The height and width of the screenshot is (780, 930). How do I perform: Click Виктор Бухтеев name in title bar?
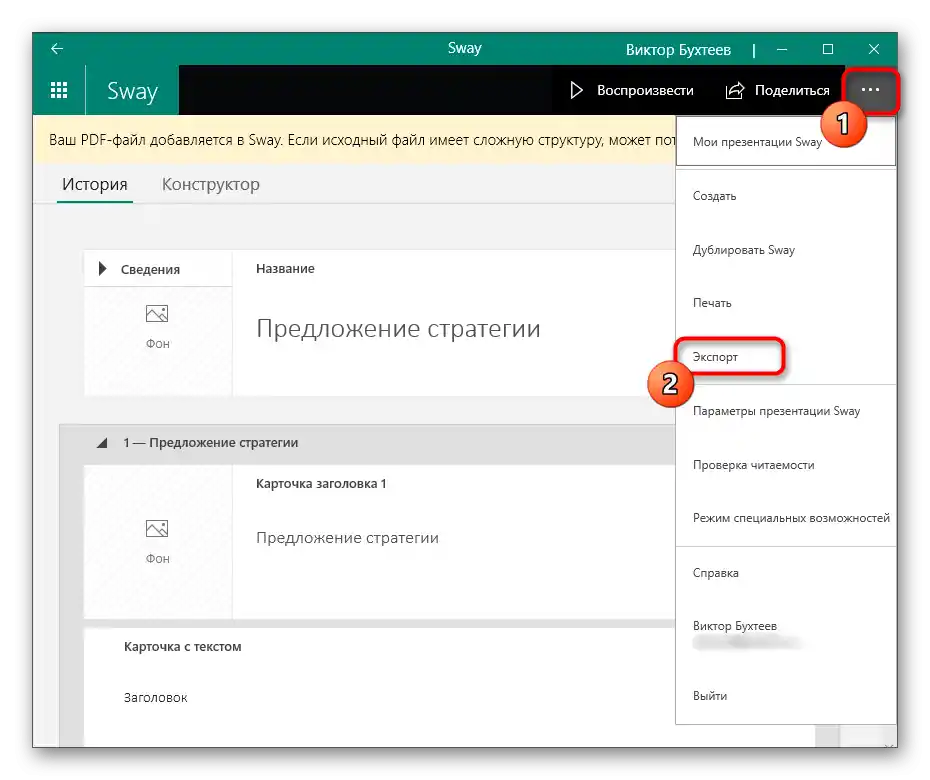click(678, 50)
